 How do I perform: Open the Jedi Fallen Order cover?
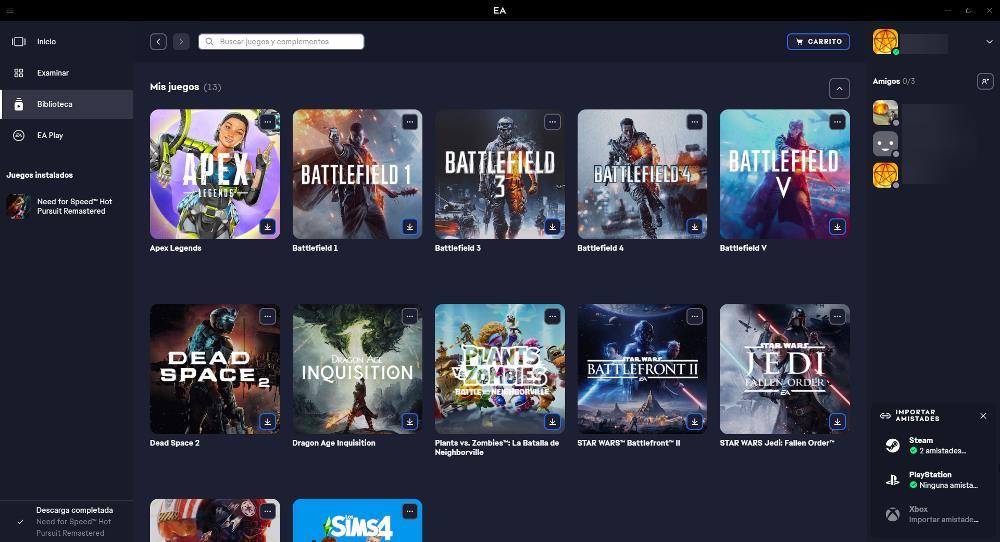pyautogui.click(x=784, y=369)
